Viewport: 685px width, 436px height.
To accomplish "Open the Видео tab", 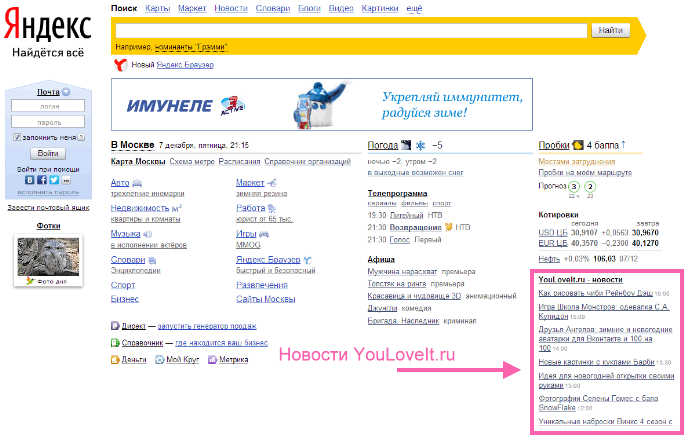I will pyautogui.click(x=341, y=8).
